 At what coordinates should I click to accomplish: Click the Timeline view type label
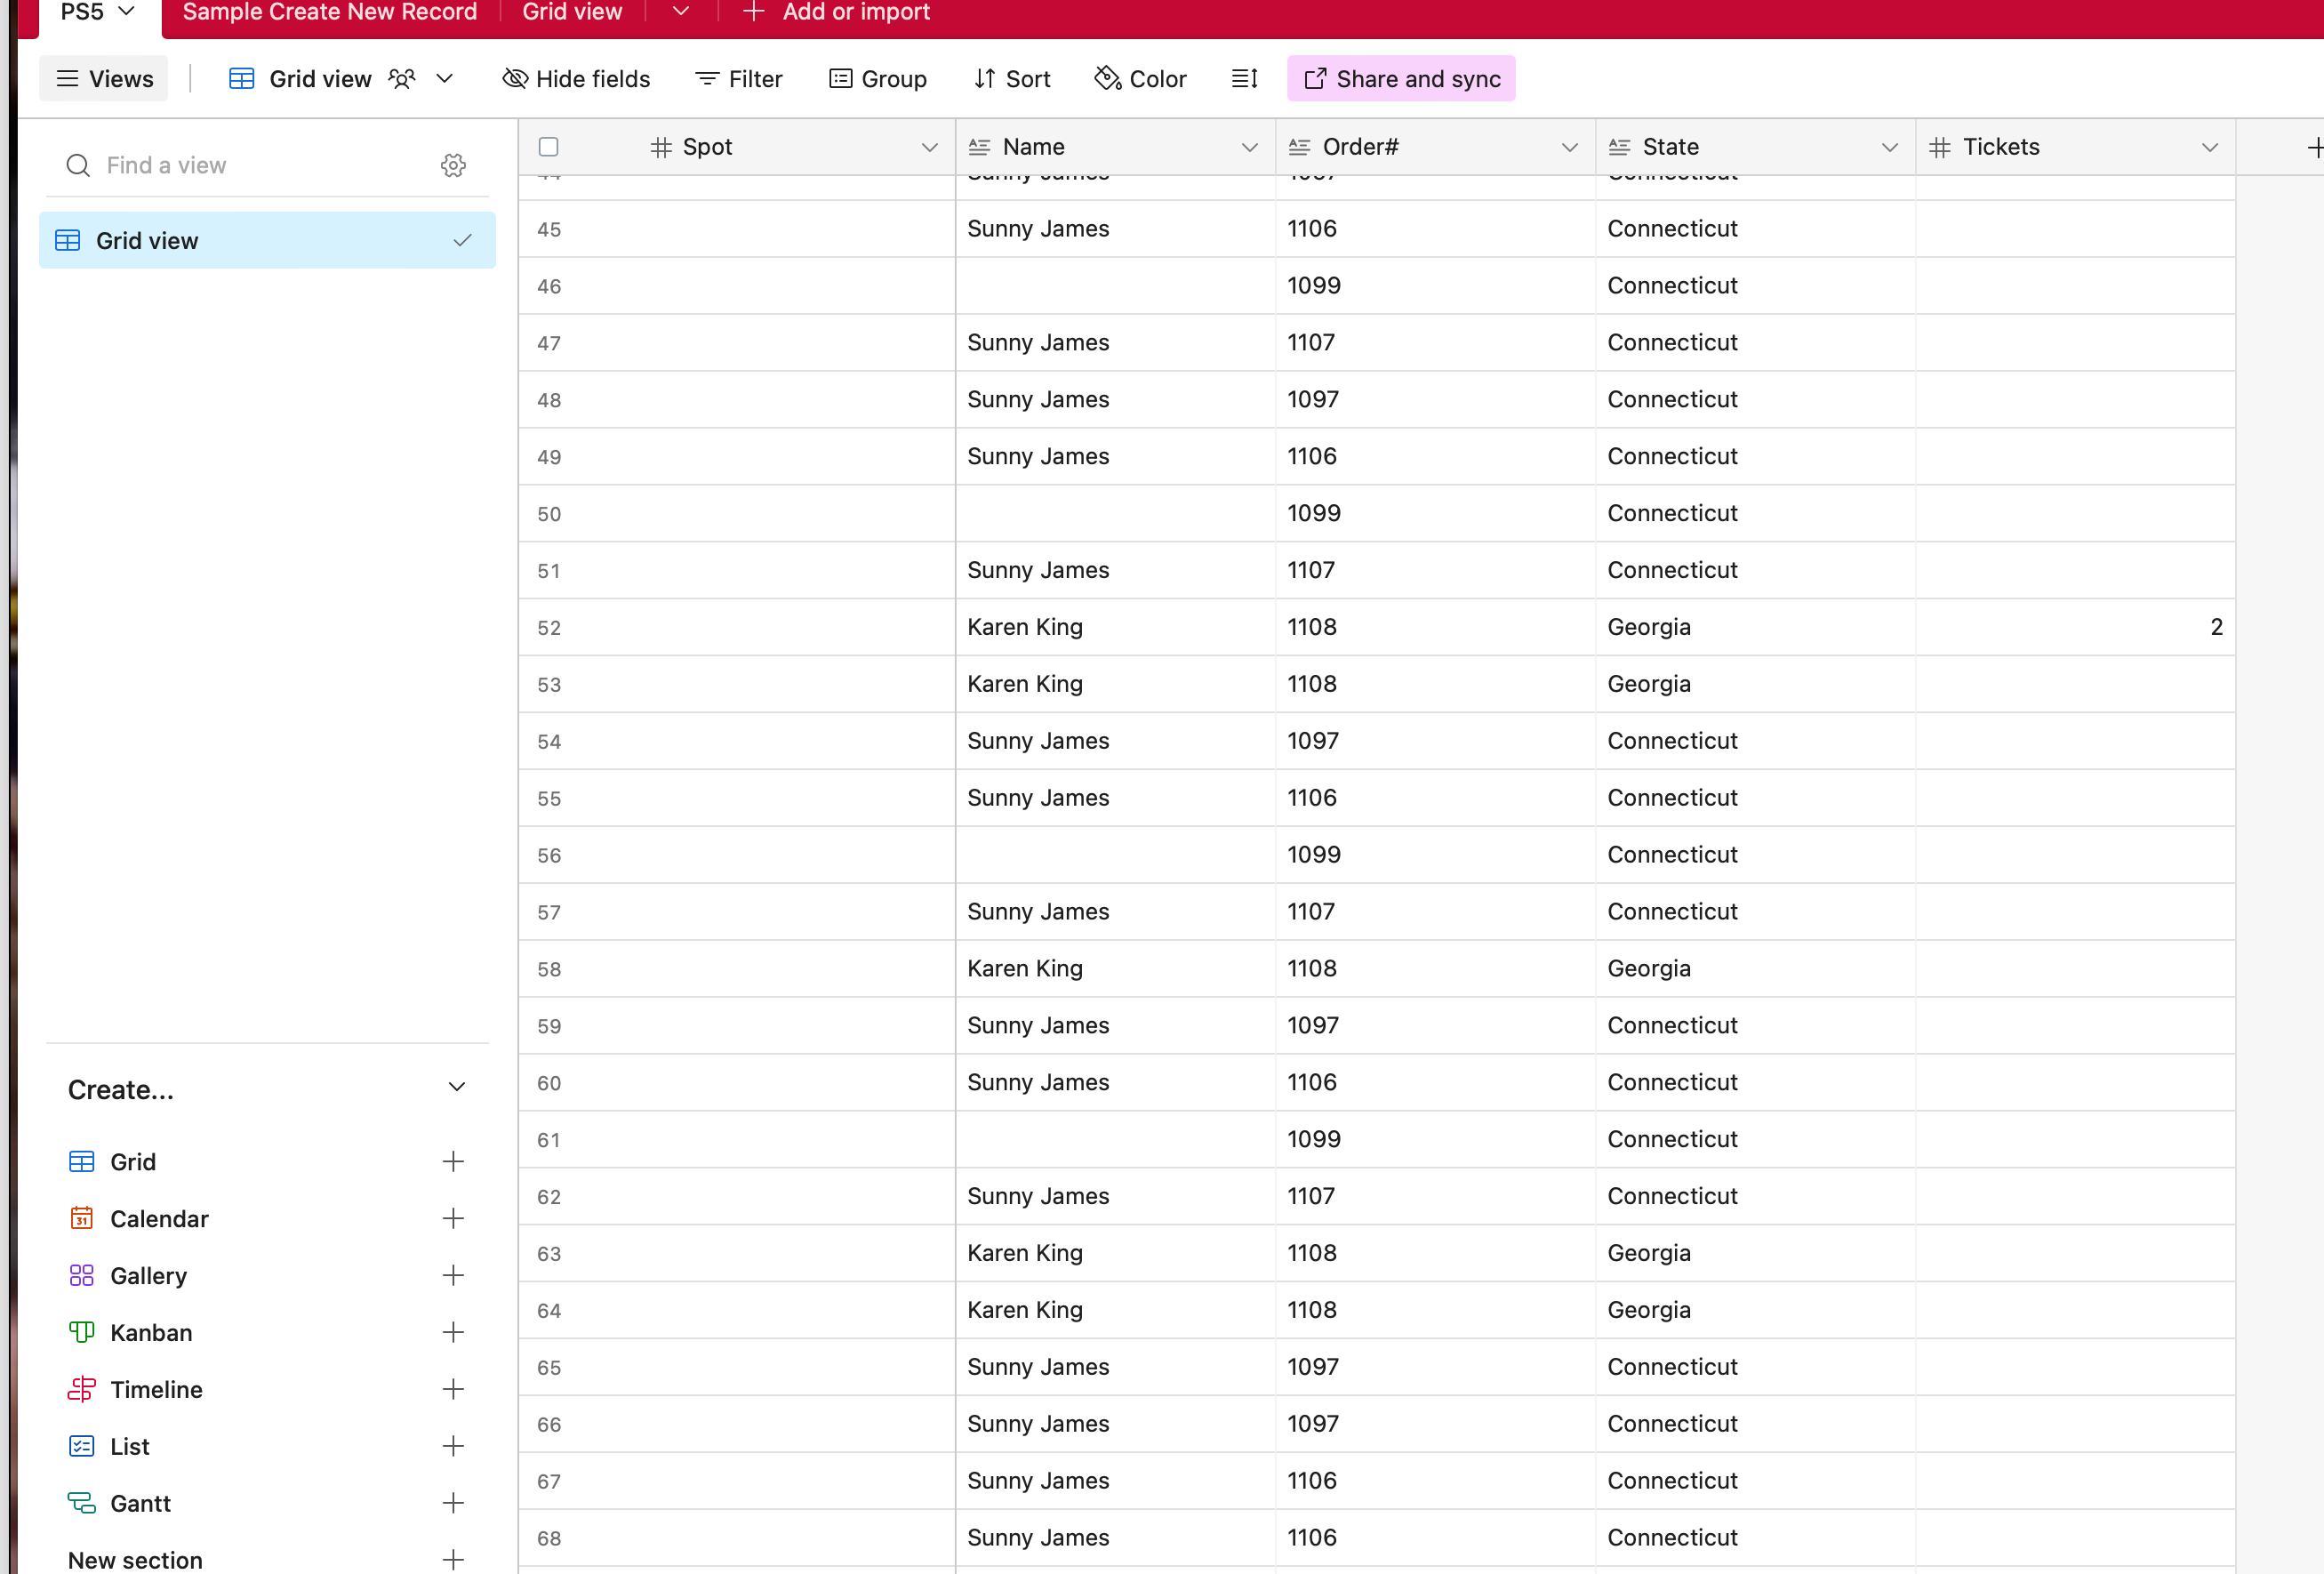[x=156, y=1390]
